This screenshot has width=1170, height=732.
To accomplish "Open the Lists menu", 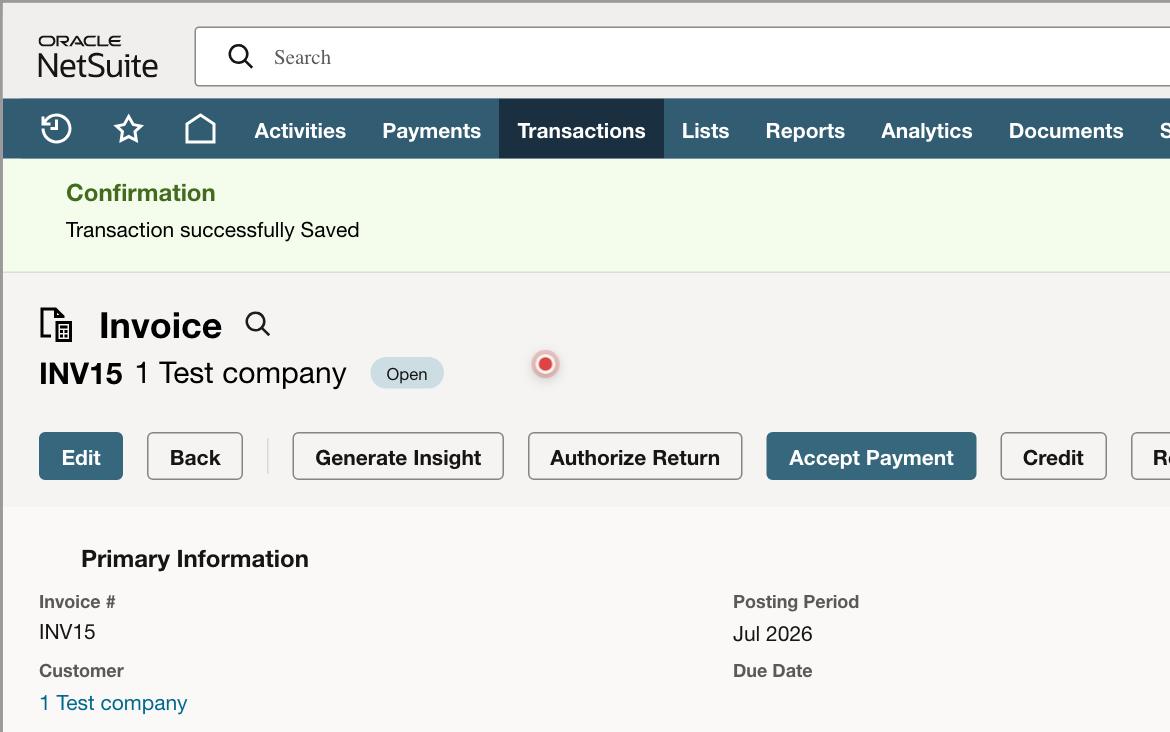I will coord(705,131).
